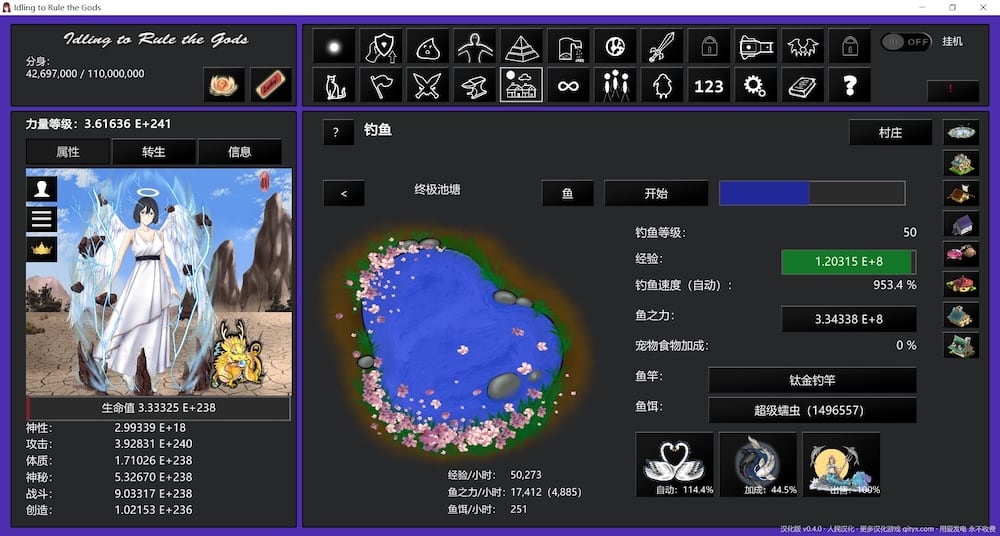Screen dimensions: 1000x536
Task: Switch to the 转生 rebirth tab
Action: coord(154,152)
